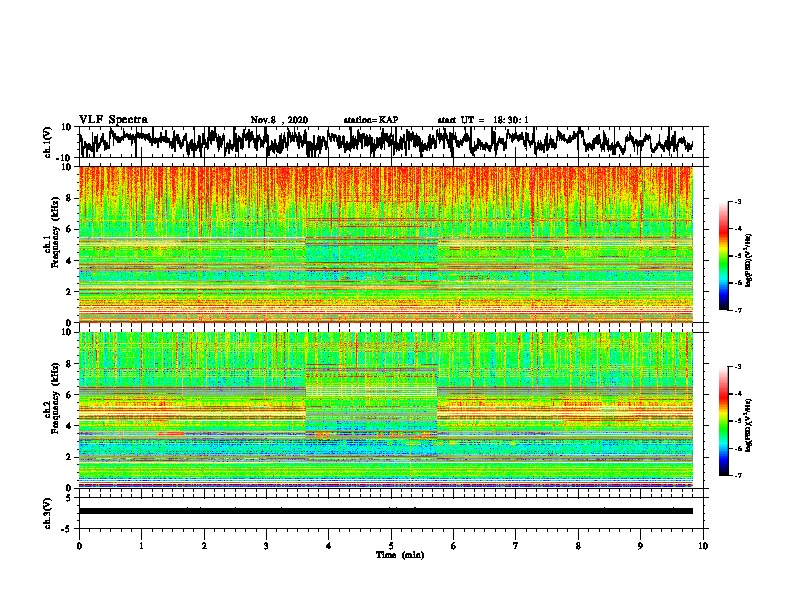
Task: Click time axis tick label "7"
Action: [516, 546]
